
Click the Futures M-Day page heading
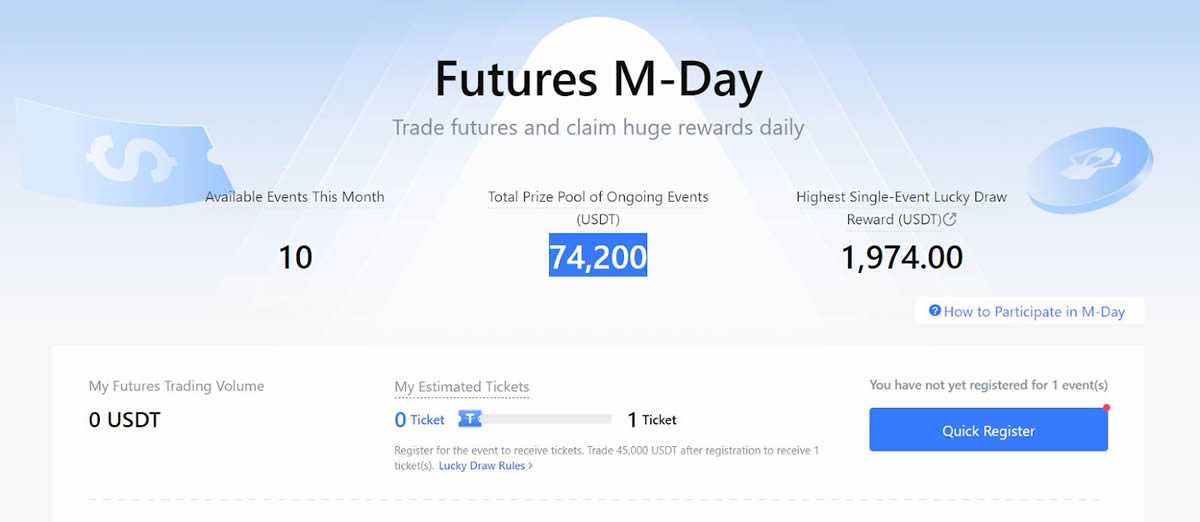(x=598, y=80)
